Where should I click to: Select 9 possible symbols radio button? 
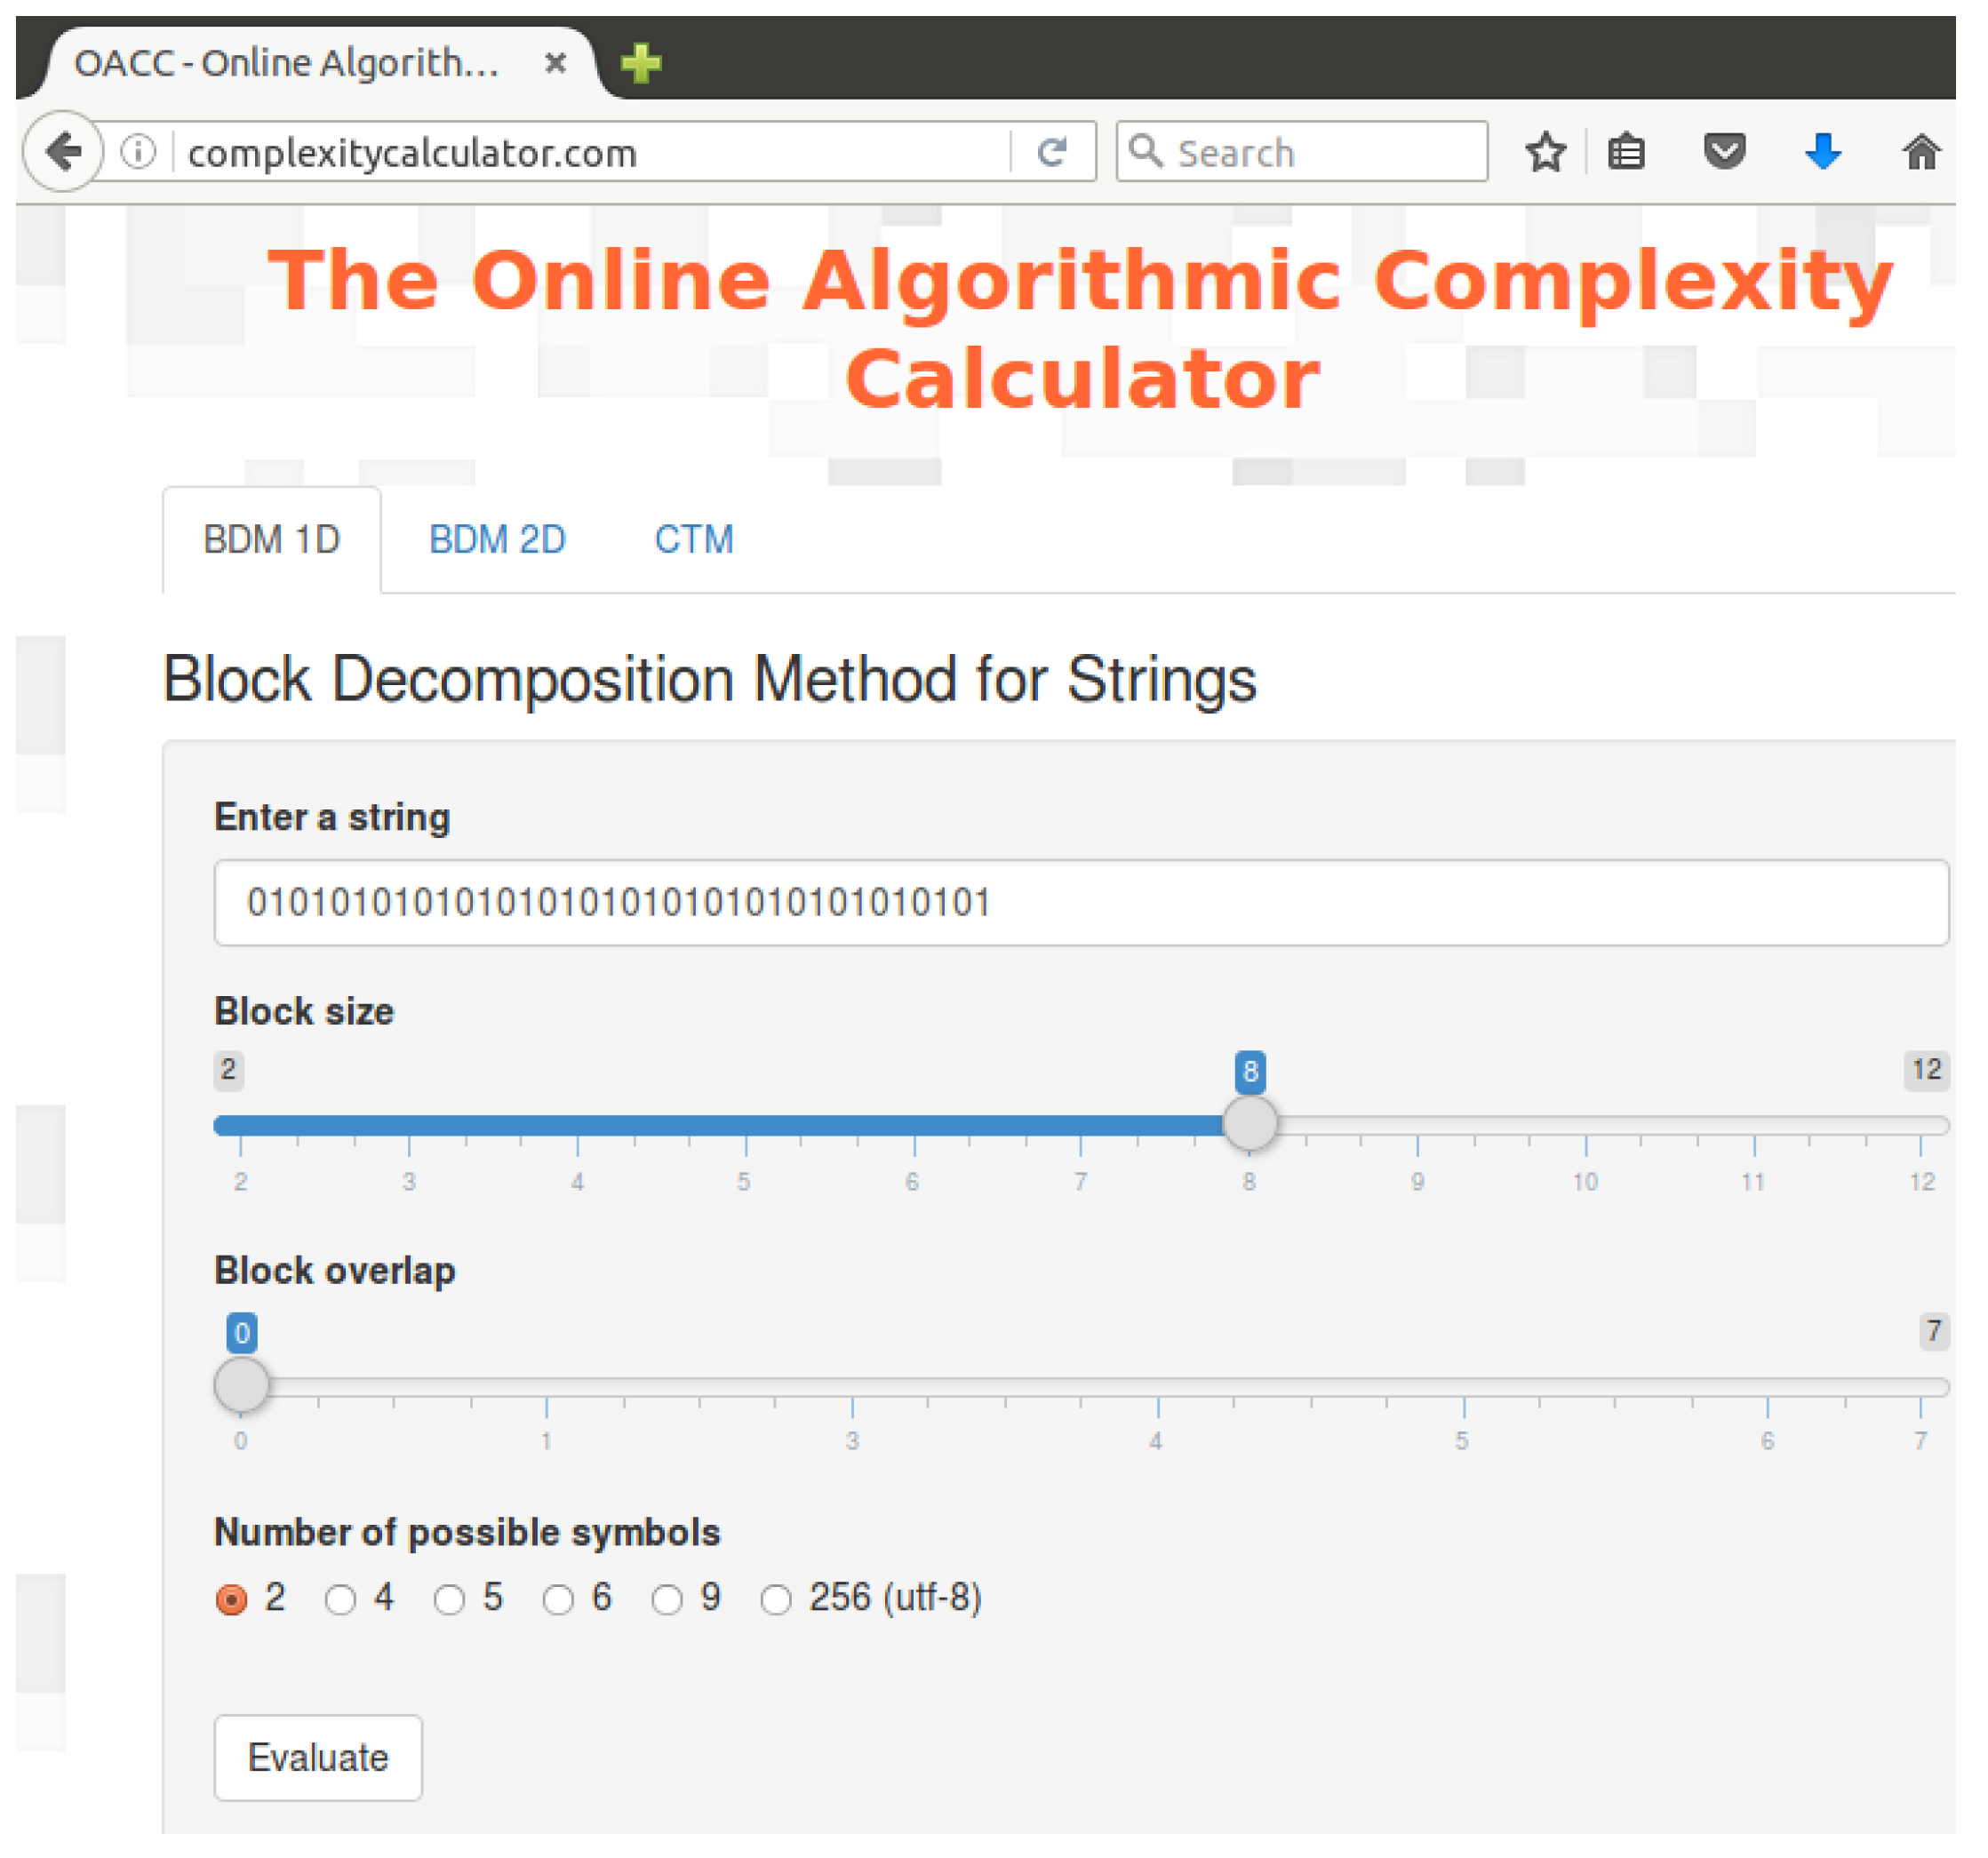tap(667, 1600)
